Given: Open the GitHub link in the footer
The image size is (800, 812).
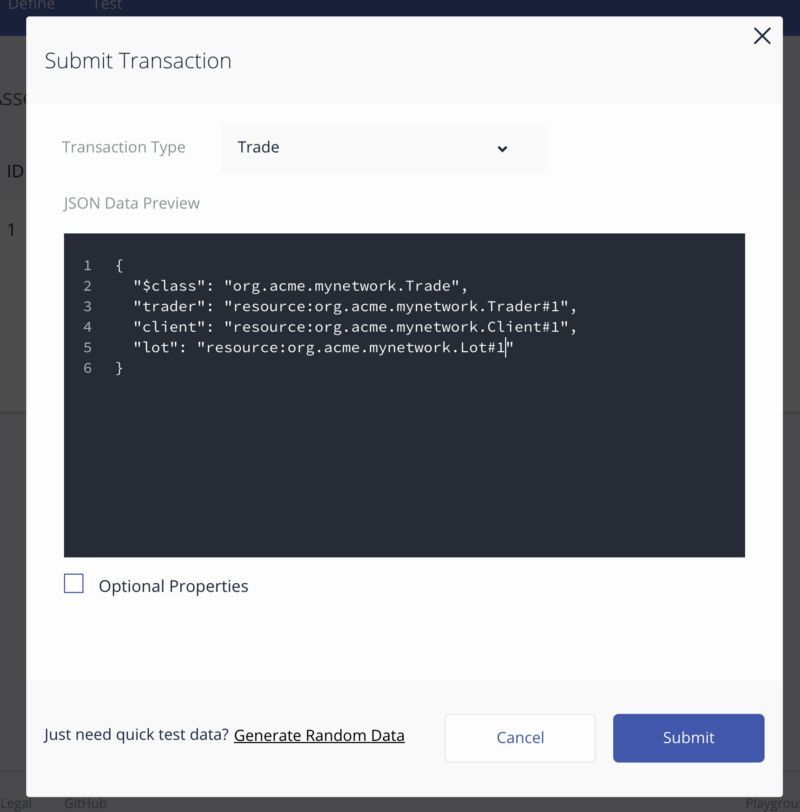Looking at the screenshot, I should (x=85, y=803).
